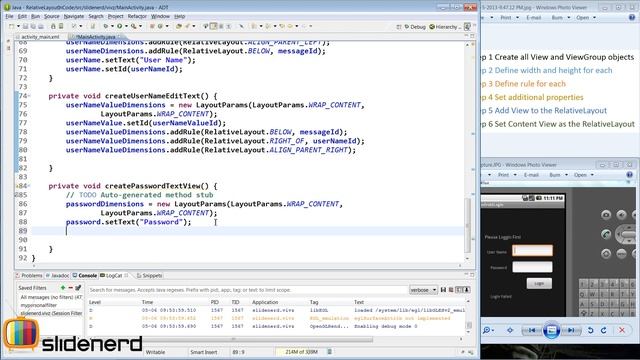640x360 pixels.
Task: Open the Refactor menu
Action: [137, 16]
